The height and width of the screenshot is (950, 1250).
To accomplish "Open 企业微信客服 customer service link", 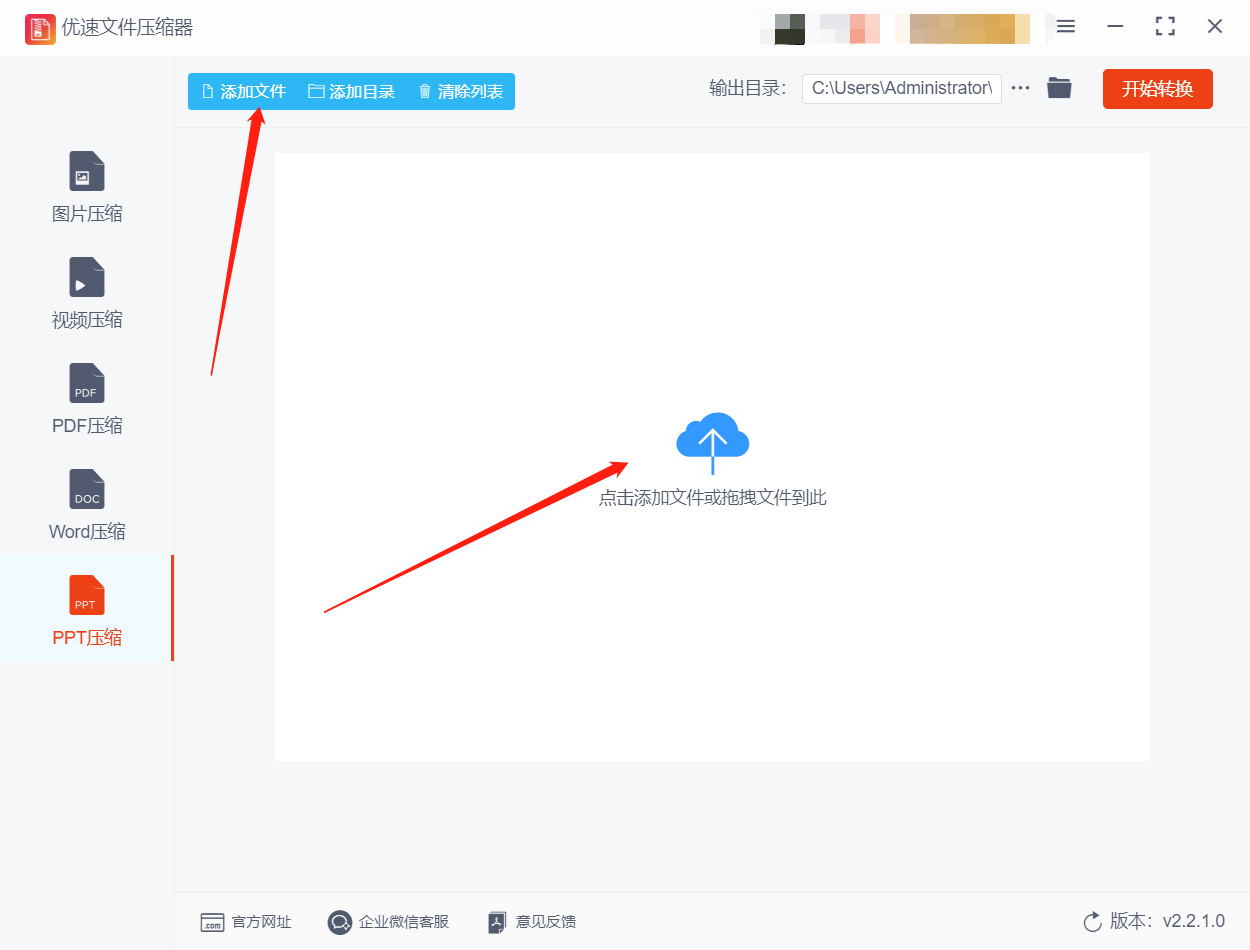I will click(388, 922).
